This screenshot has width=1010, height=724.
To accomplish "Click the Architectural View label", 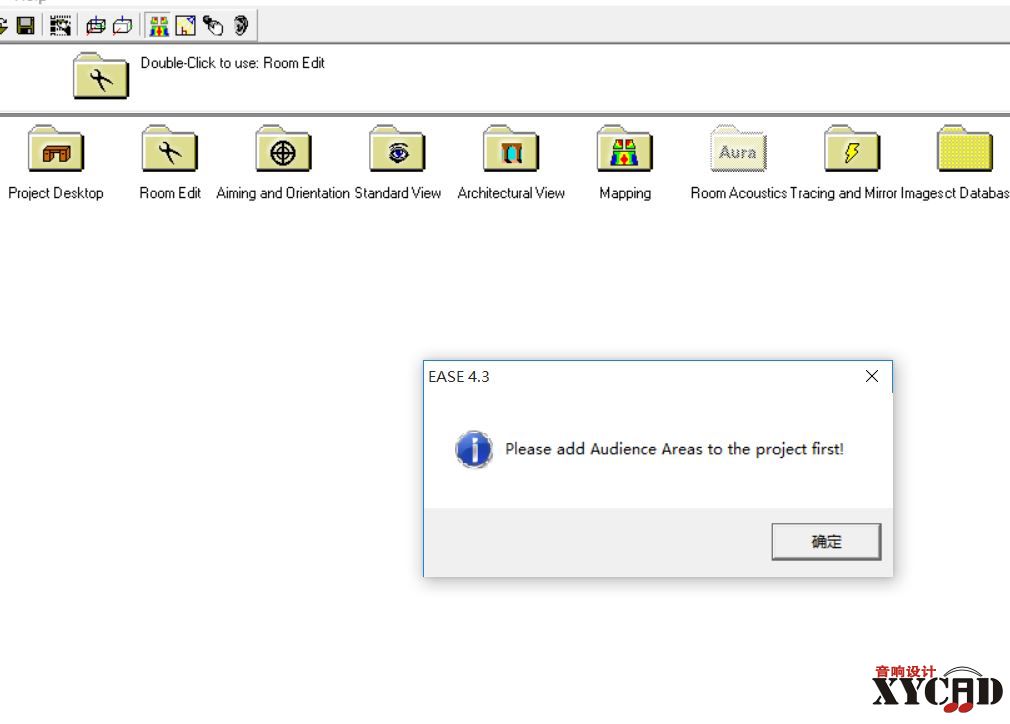I will (511, 193).
